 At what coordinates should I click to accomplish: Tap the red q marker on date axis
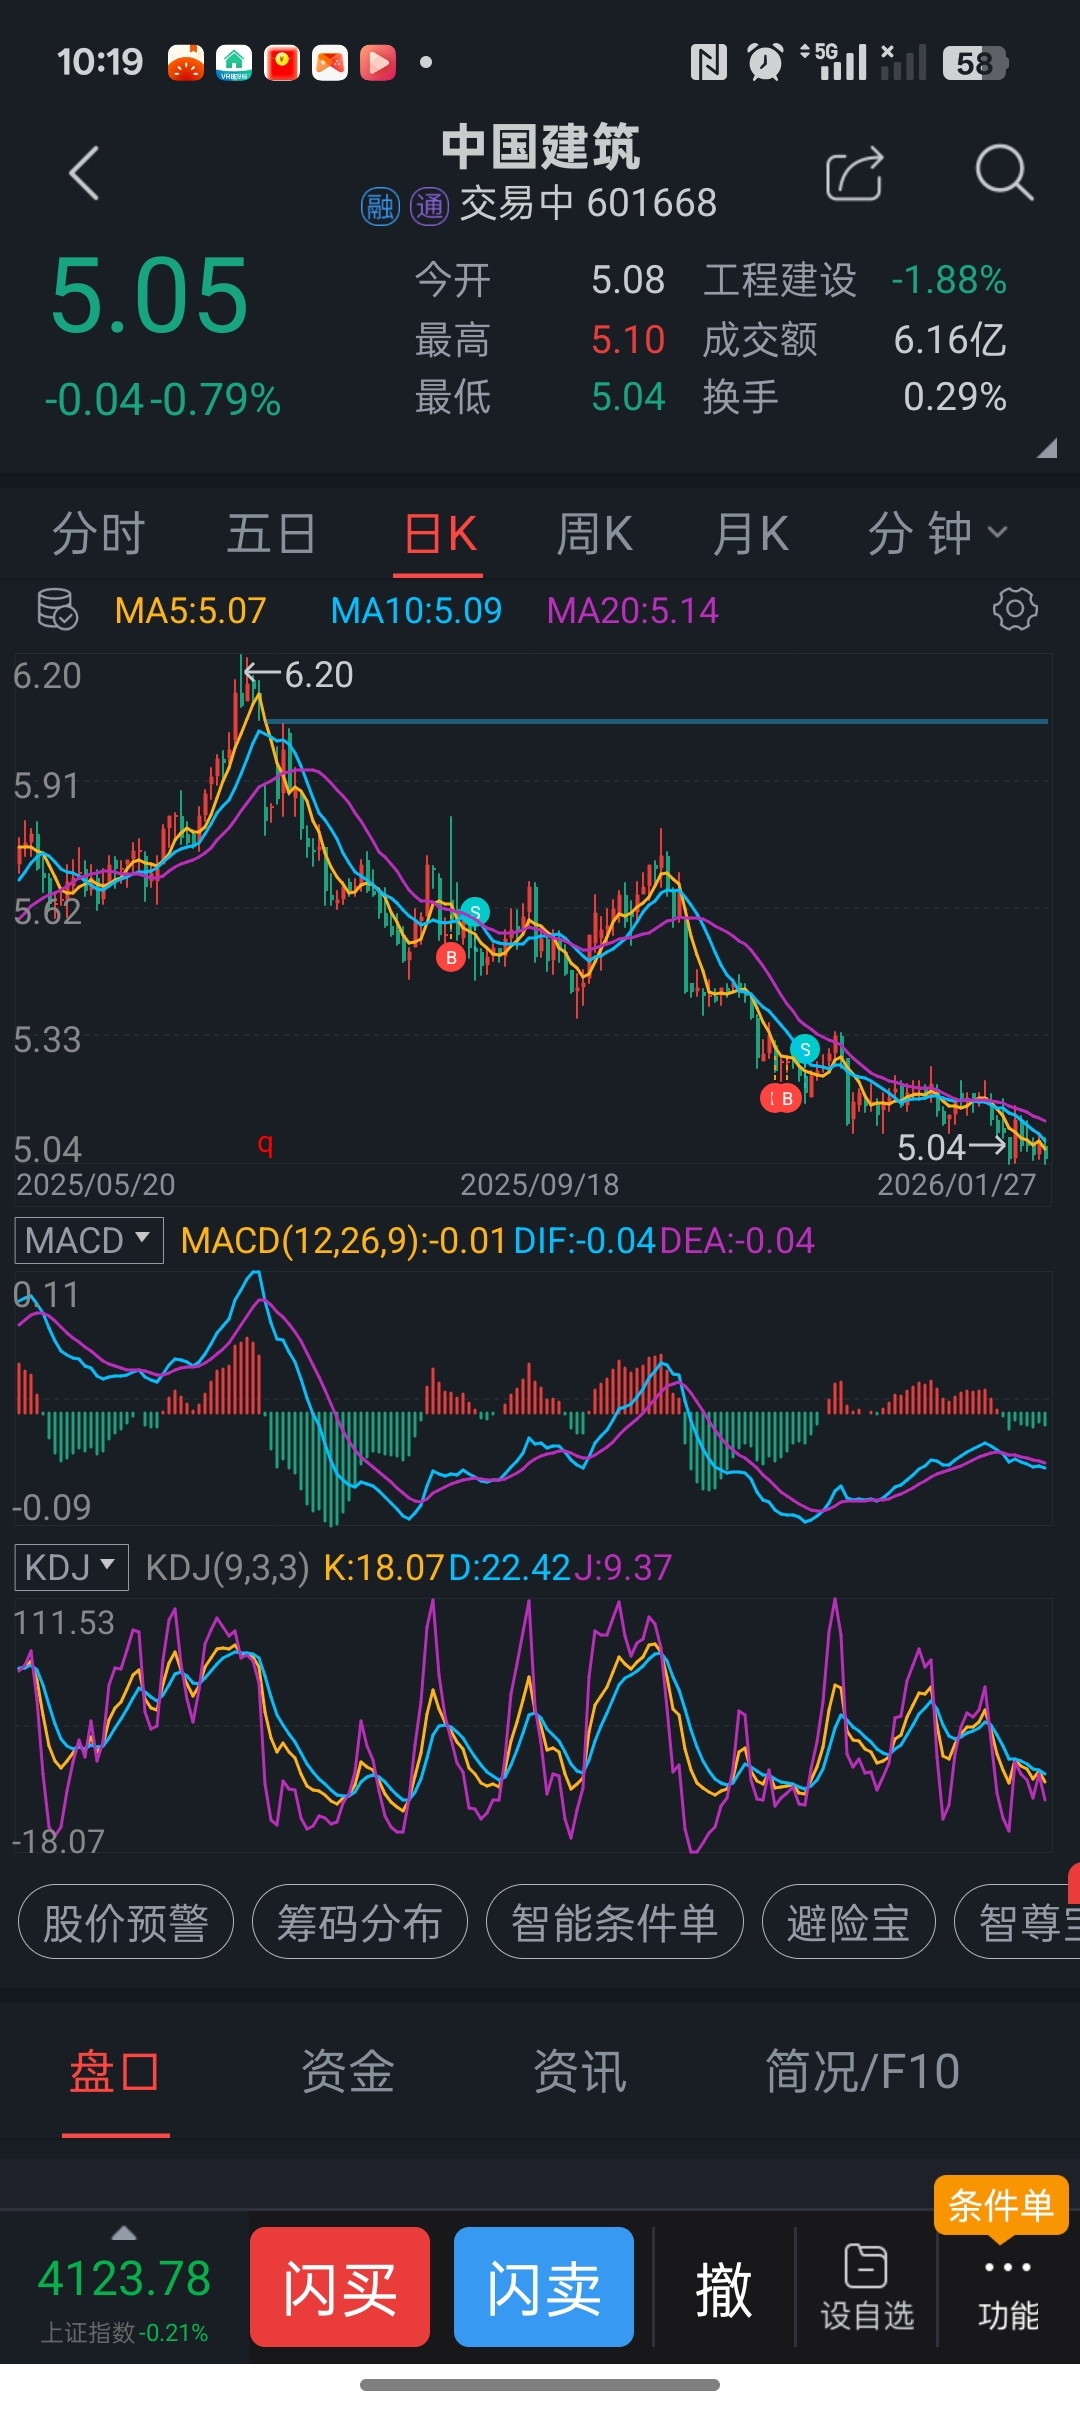coord(265,1143)
